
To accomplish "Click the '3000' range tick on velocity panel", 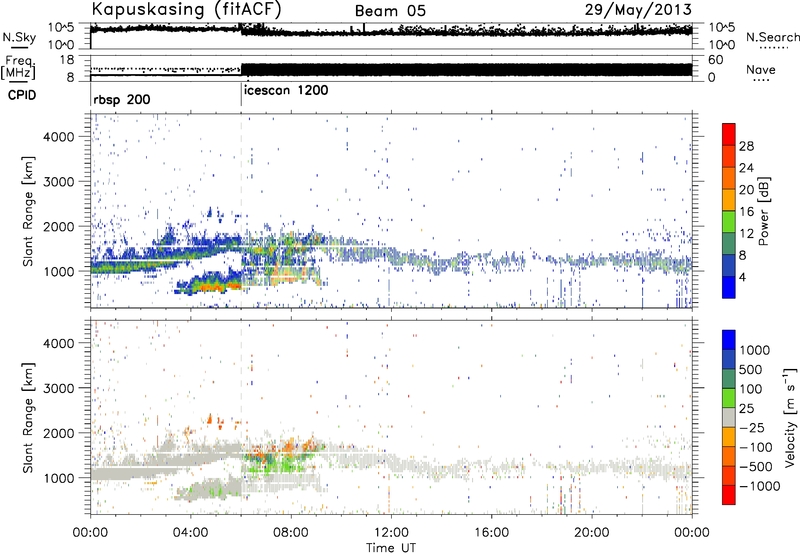I will 59,388.
